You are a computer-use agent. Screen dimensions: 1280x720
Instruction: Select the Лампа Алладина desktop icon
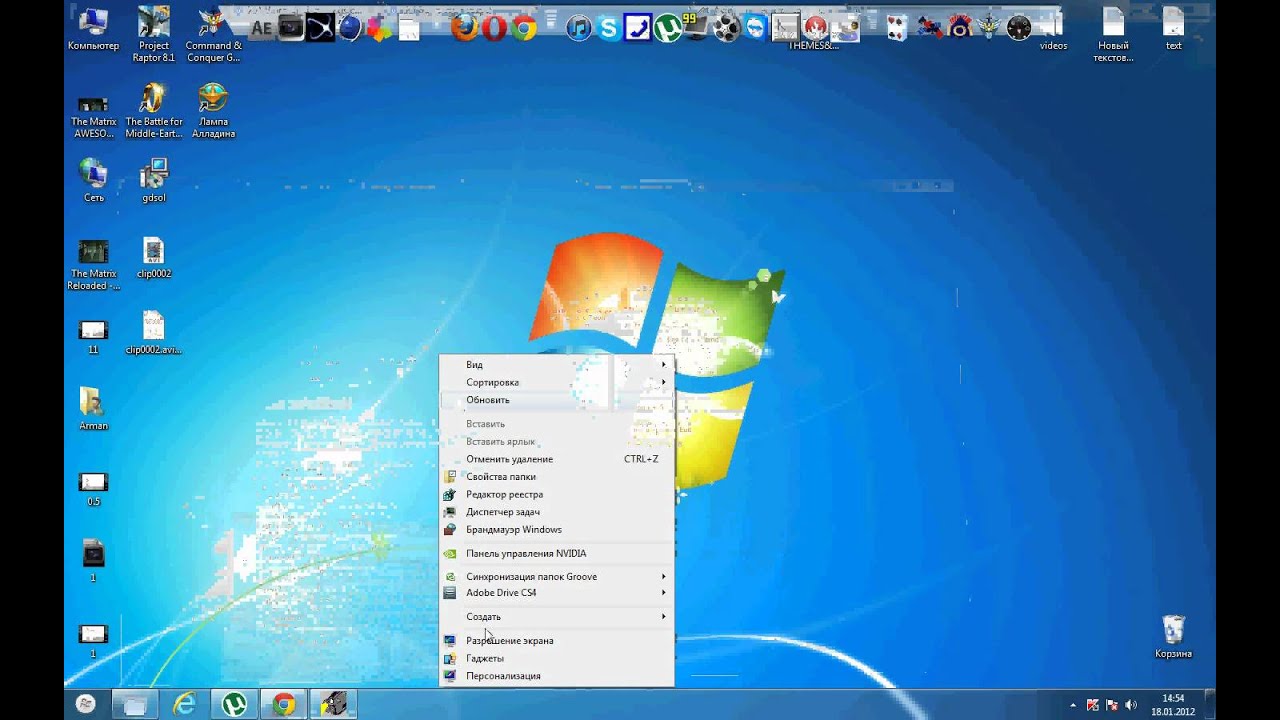tap(213, 110)
